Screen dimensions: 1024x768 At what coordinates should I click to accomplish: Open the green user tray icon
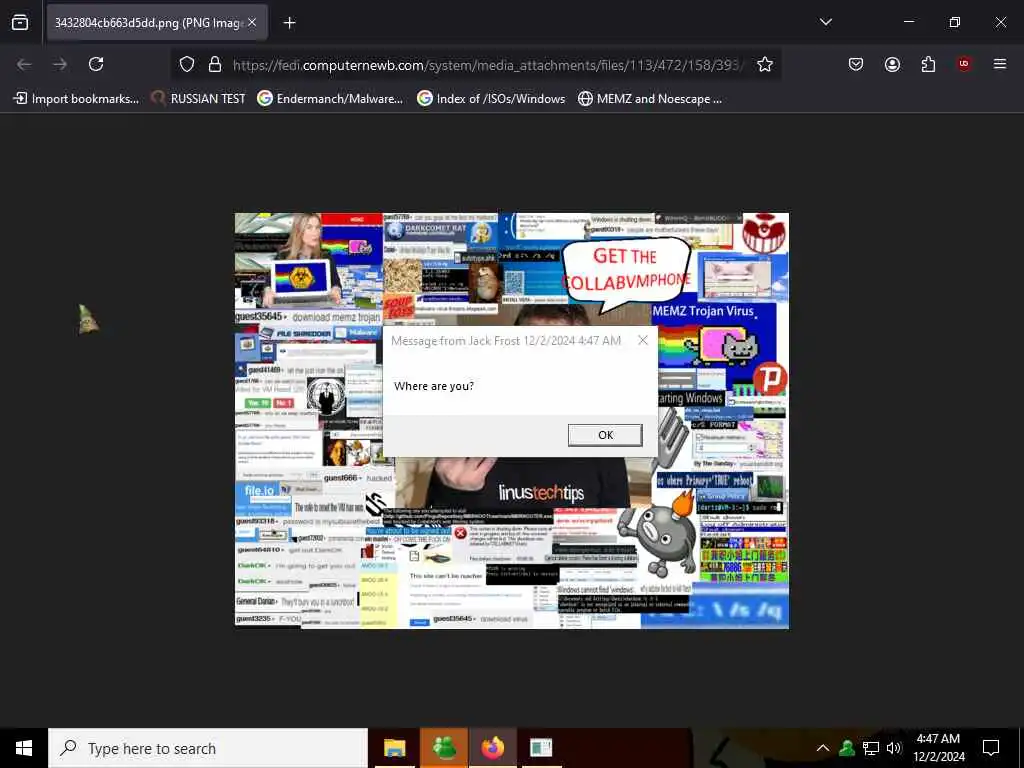[847, 748]
